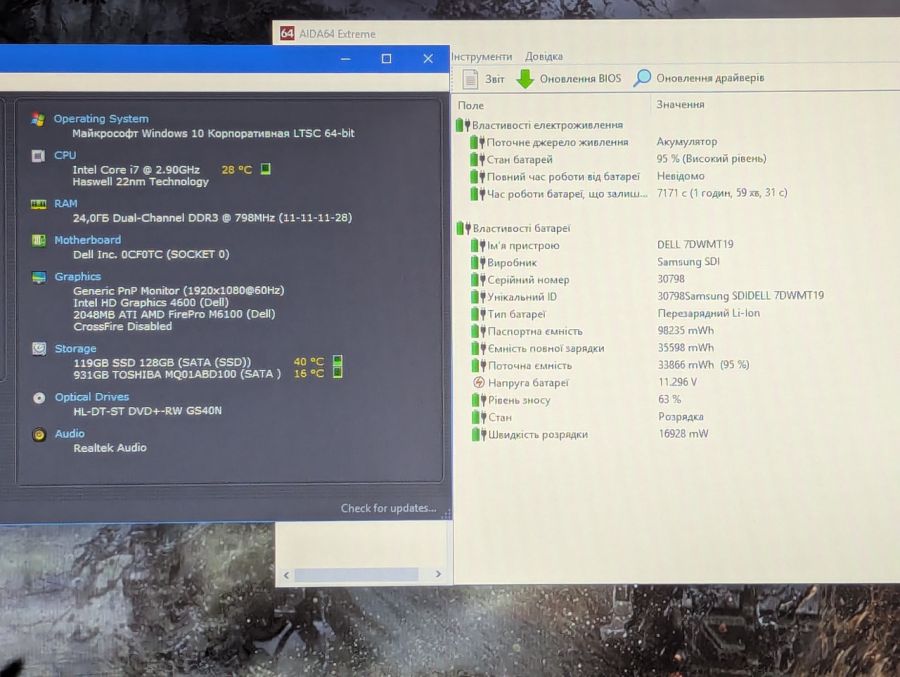900x677 pixels.
Task: Click the 95 % (Високий рівень) value
Action: point(711,158)
